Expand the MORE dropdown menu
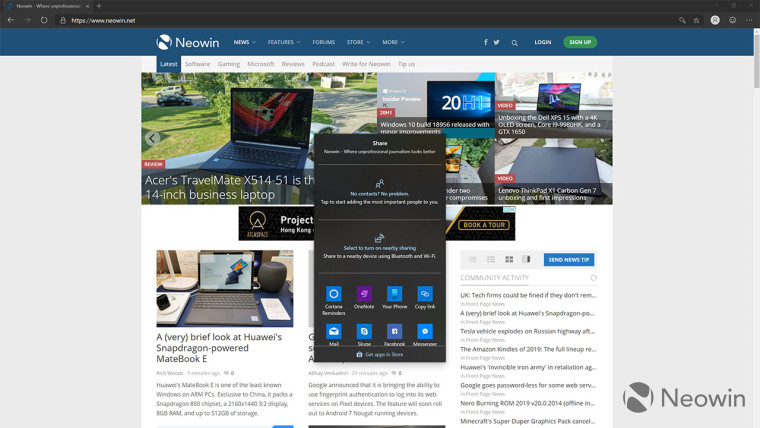Viewport: 760px width, 428px height. [394, 42]
